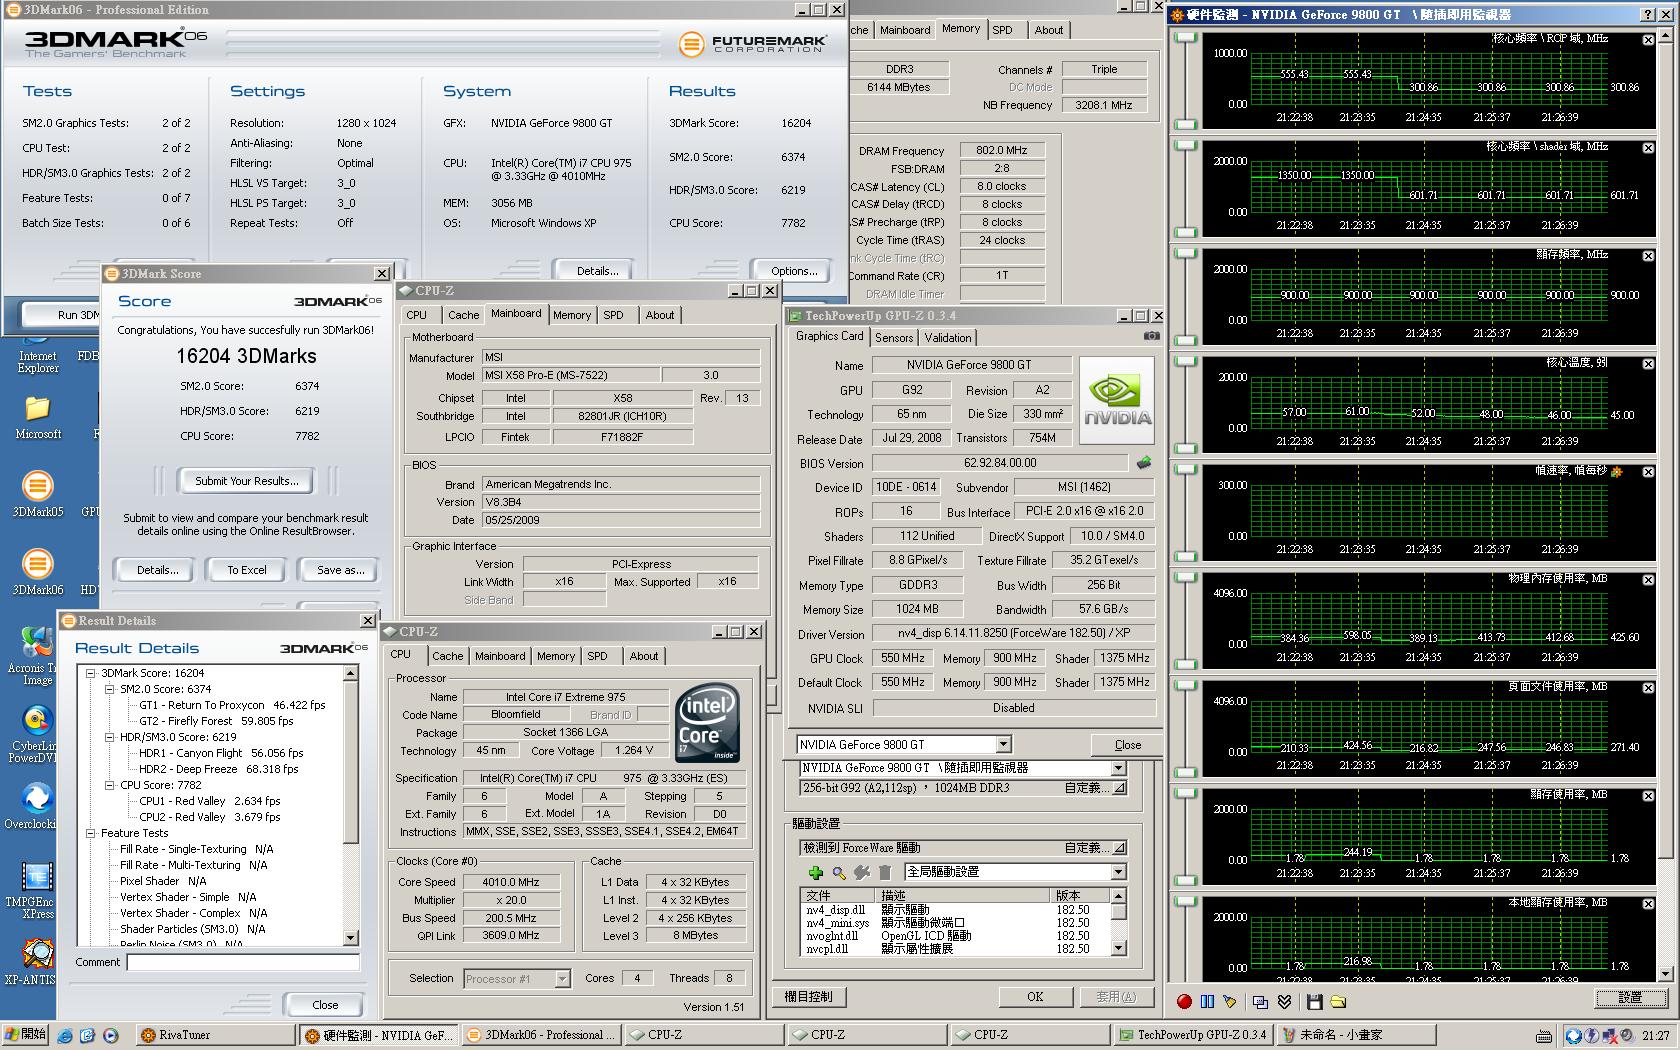Click Result Details tree scrollbar down arrow
The width and height of the screenshot is (1680, 1050).
(x=350, y=938)
